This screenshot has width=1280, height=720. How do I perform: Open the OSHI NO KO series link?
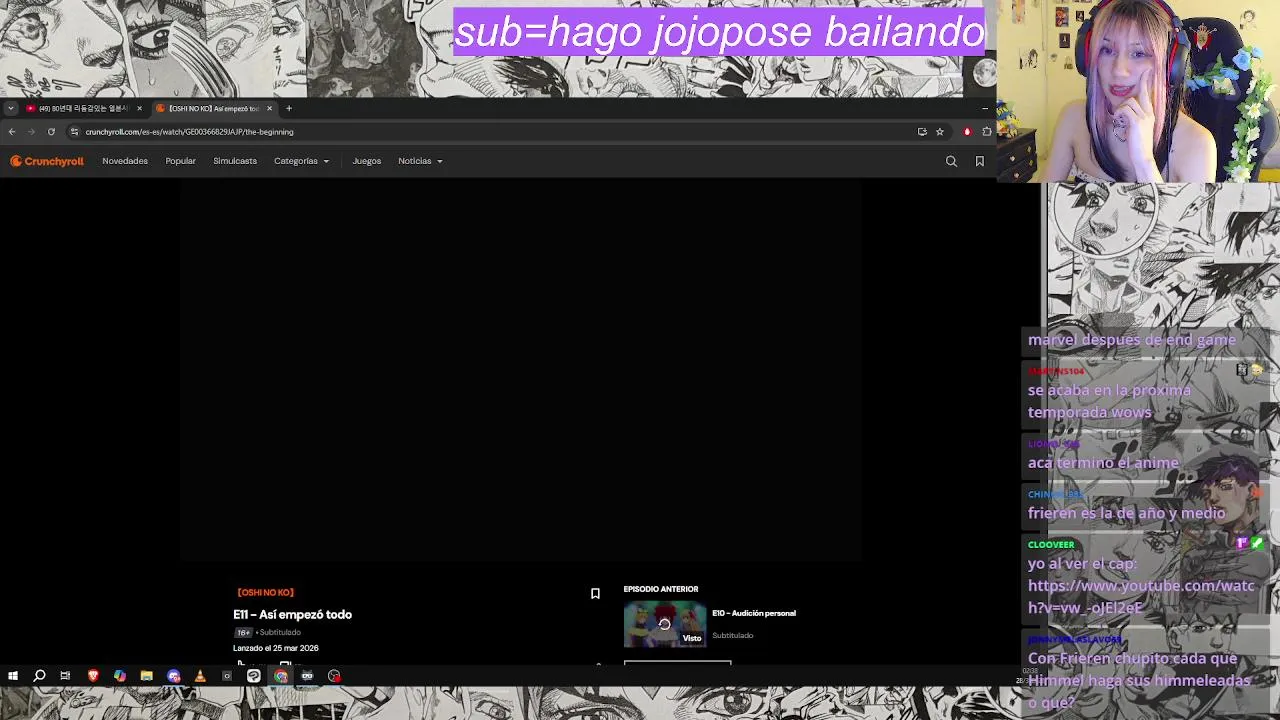tap(265, 592)
